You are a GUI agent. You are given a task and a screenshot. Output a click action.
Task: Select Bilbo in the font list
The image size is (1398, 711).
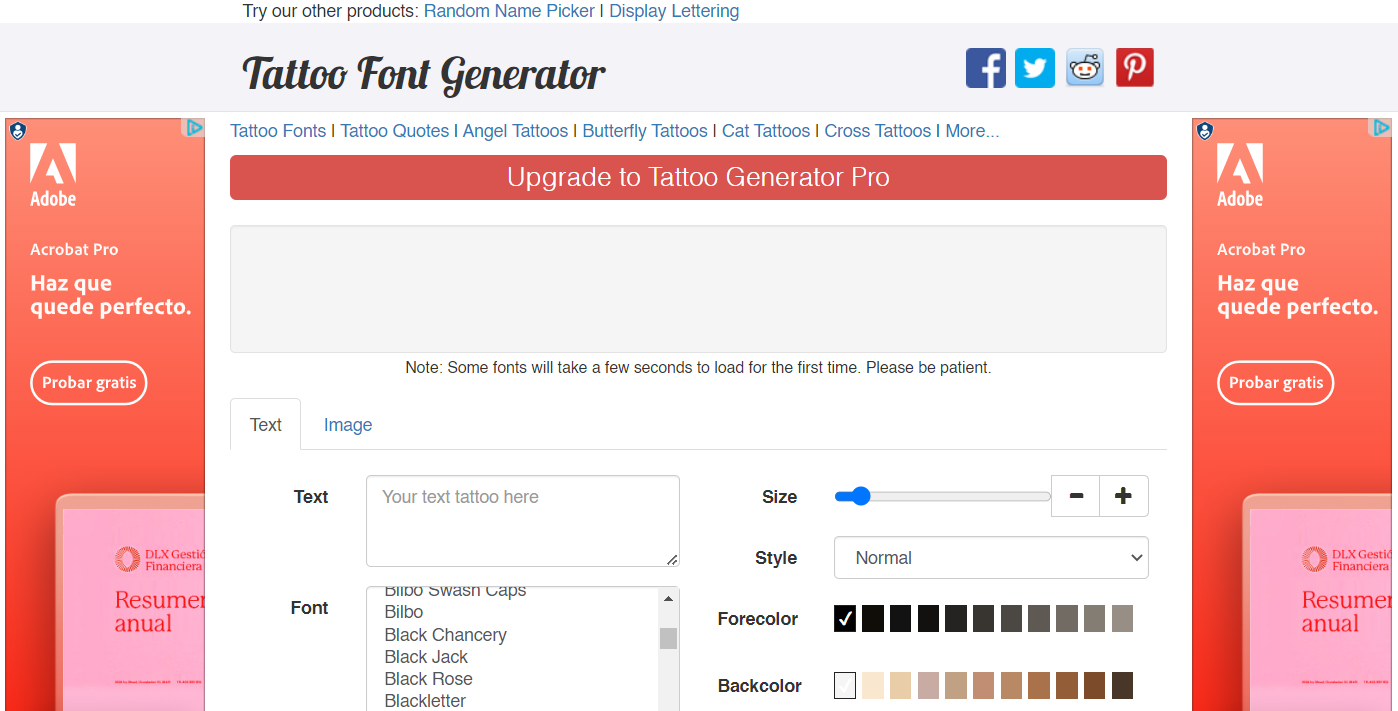pyautogui.click(x=404, y=612)
